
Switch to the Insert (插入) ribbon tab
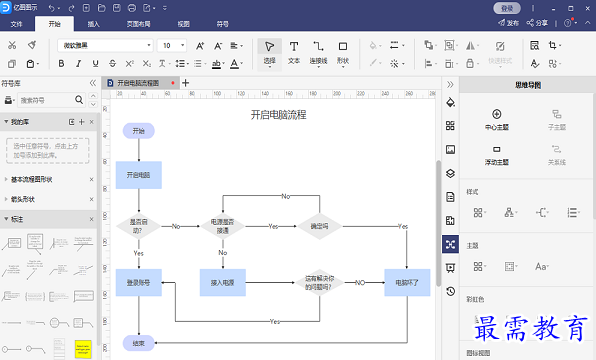94,24
